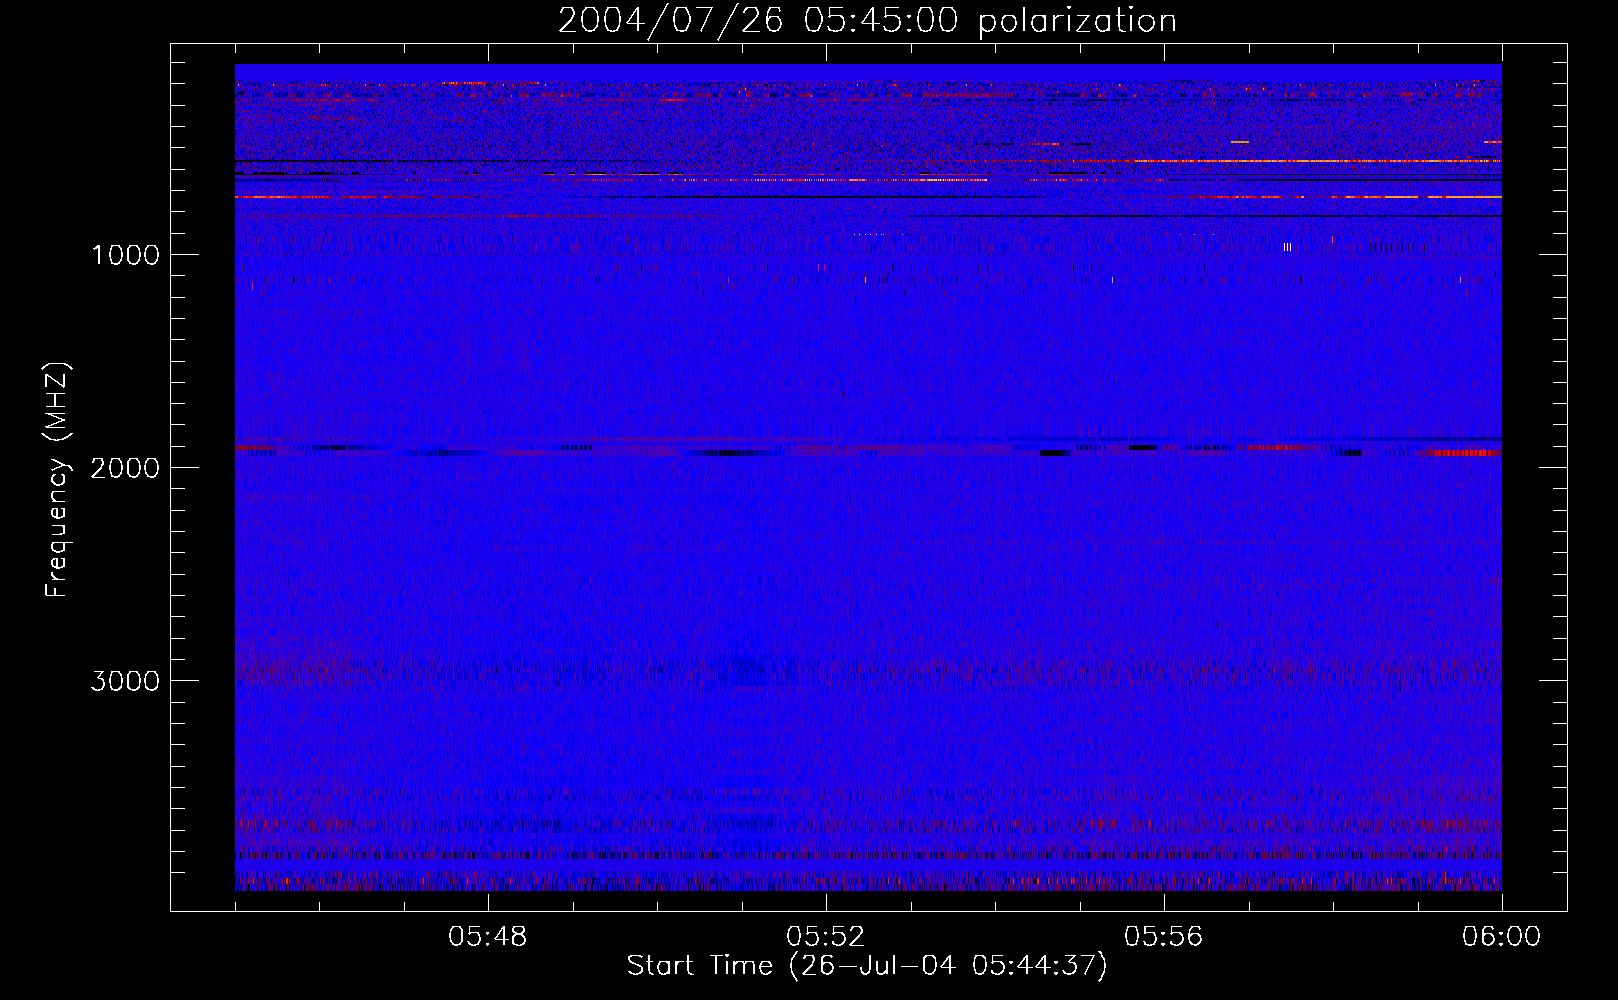Viewport: 1618px width, 1000px height.
Task: Select the 'Start Time (26-Jul-04 05:44:37)' label
Action: click(867, 966)
